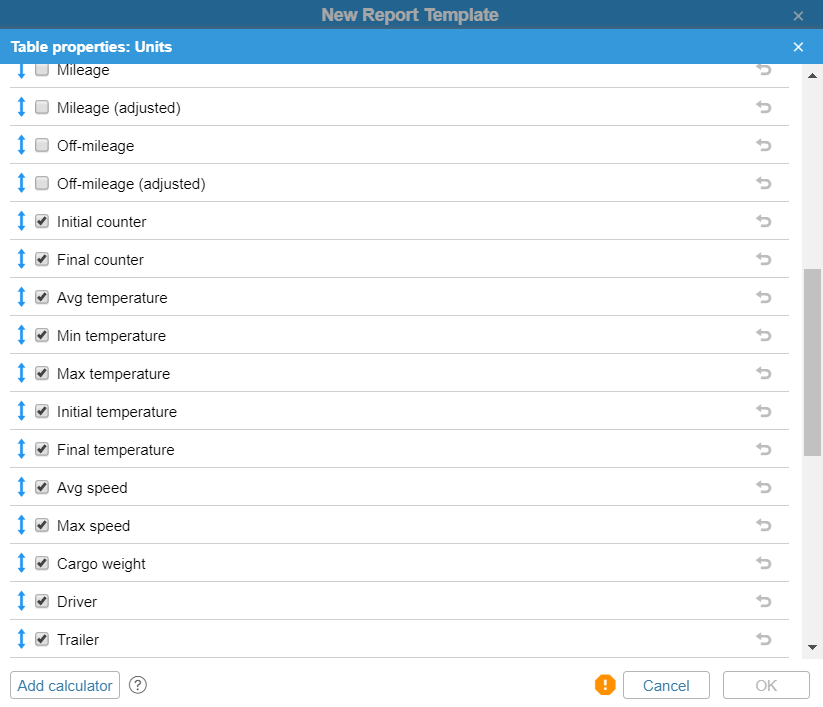This screenshot has width=823, height=707.
Task: Click the Add calculator button
Action: coord(64,685)
